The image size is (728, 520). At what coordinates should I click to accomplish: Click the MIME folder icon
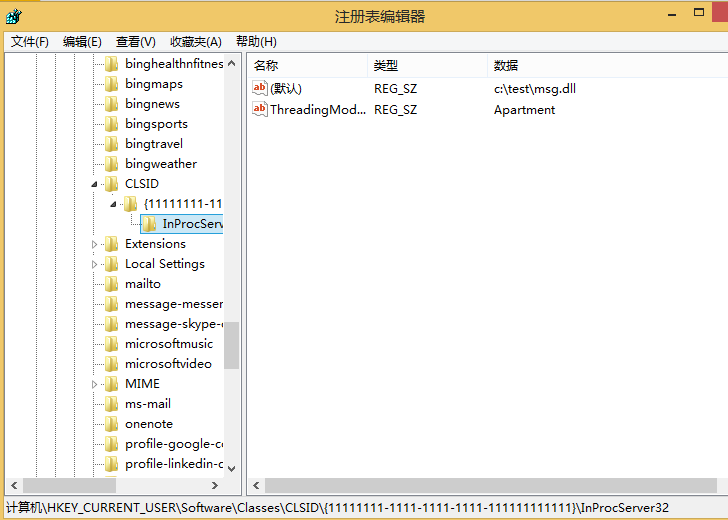[111, 384]
